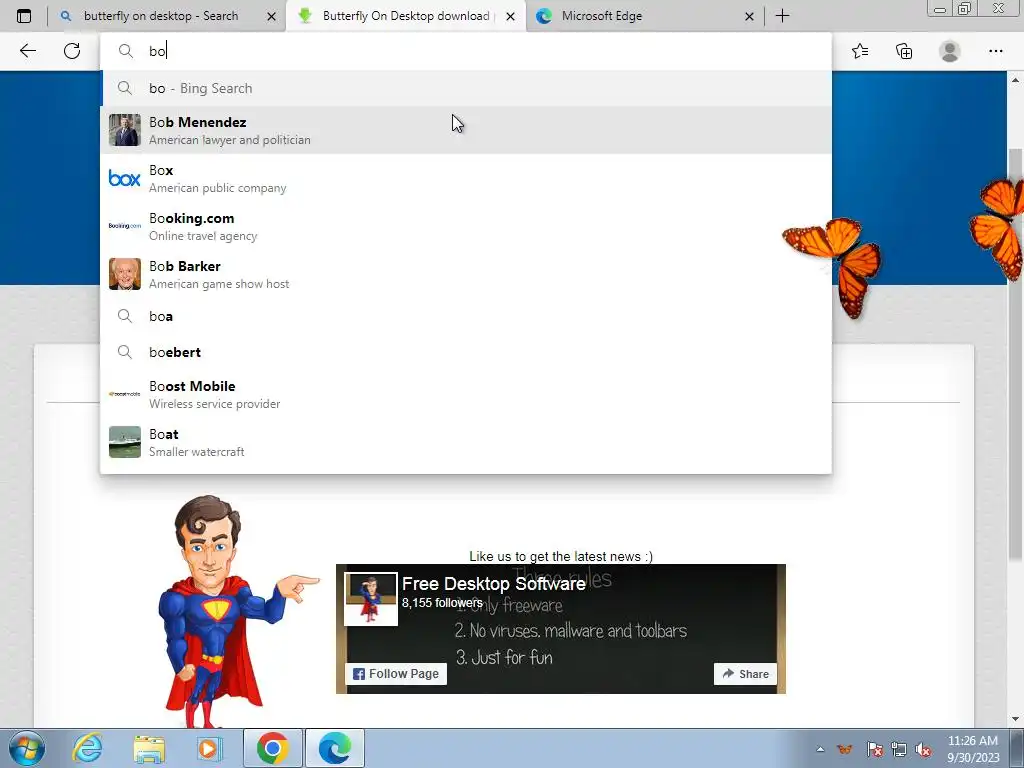The height and width of the screenshot is (768, 1024).
Task: Go back with the back arrow
Action: click(x=27, y=51)
